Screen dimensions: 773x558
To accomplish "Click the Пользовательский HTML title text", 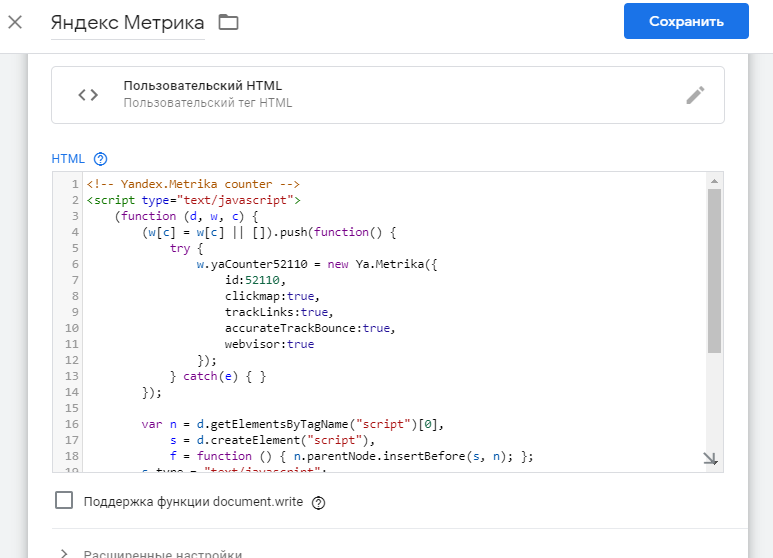I will click(x=203, y=85).
